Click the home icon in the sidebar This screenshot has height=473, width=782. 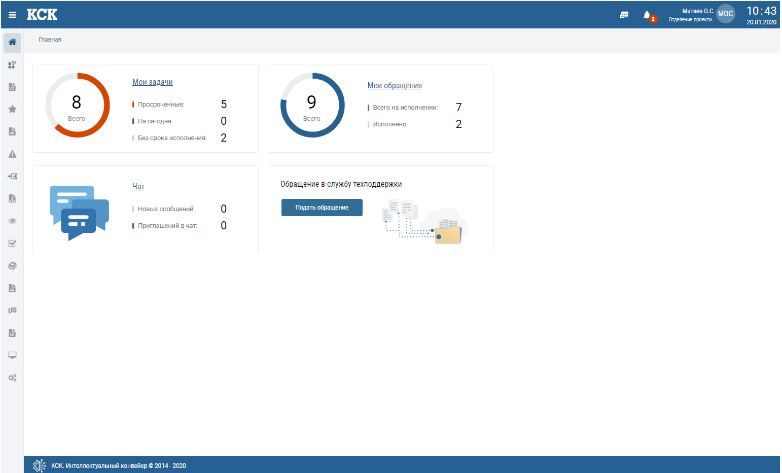(12, 42)
